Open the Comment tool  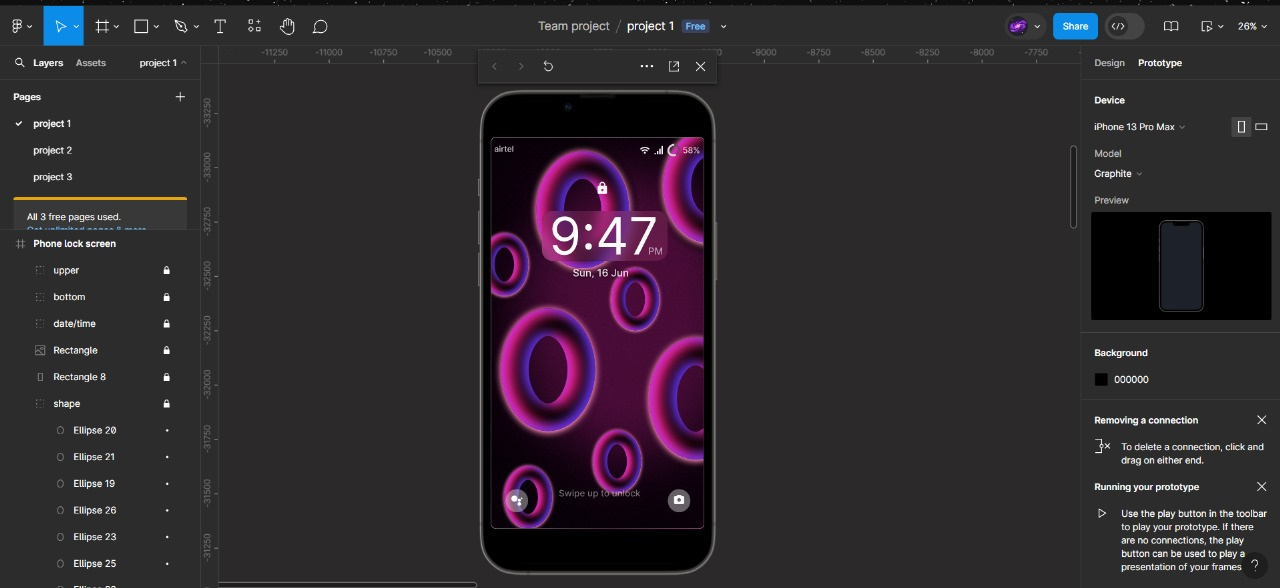[320, 26]
